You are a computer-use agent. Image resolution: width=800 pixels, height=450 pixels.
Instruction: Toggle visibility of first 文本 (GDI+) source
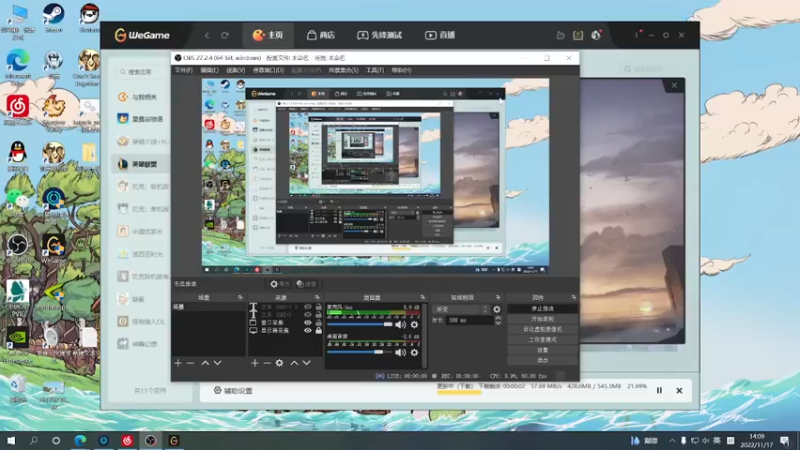pyautogui.click(x=308, y=307)
